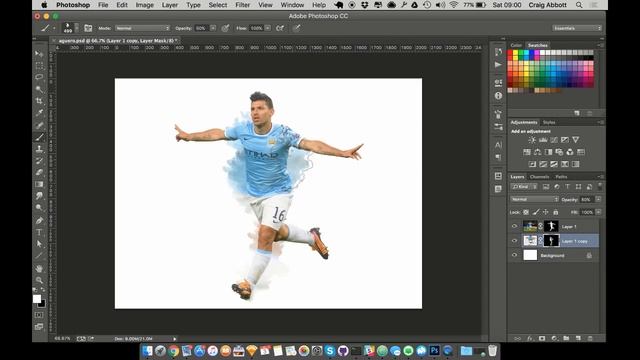The image size is (640, 360).
Task: Open the Image menu
Action: coord(144,5)
